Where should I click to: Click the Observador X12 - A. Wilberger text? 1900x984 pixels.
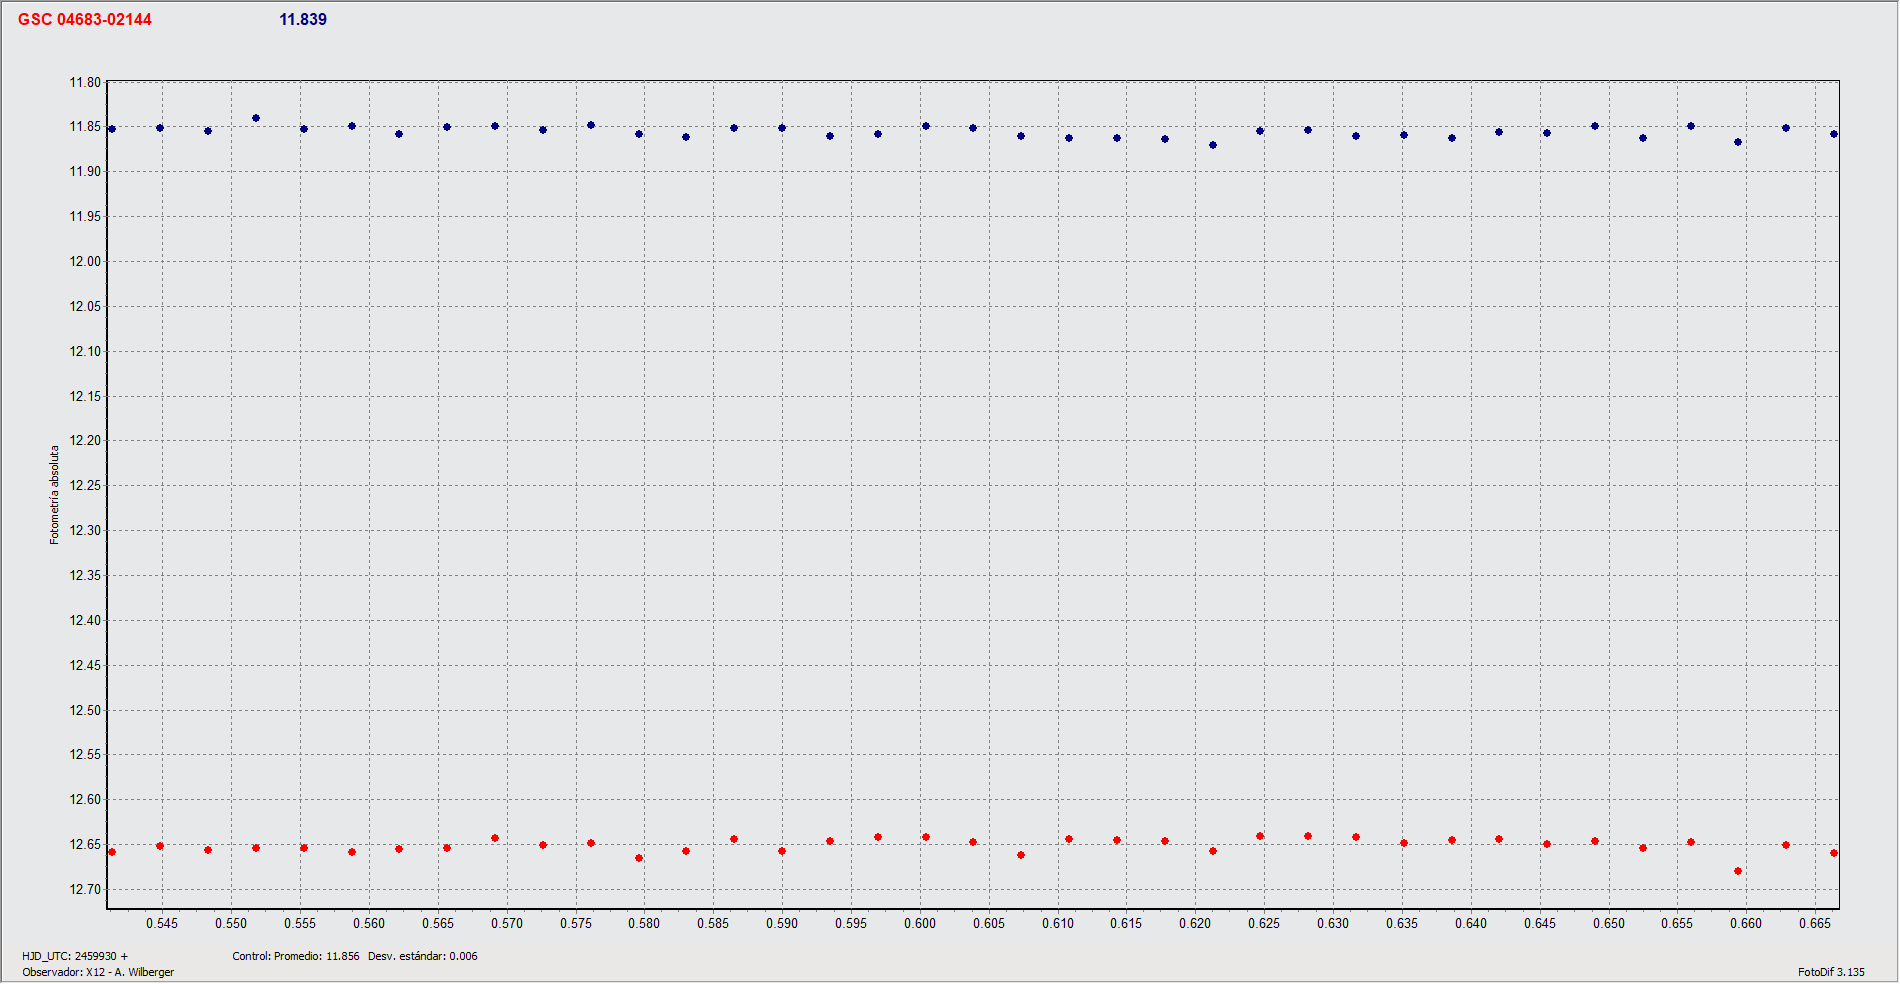(x=98, y=972)
